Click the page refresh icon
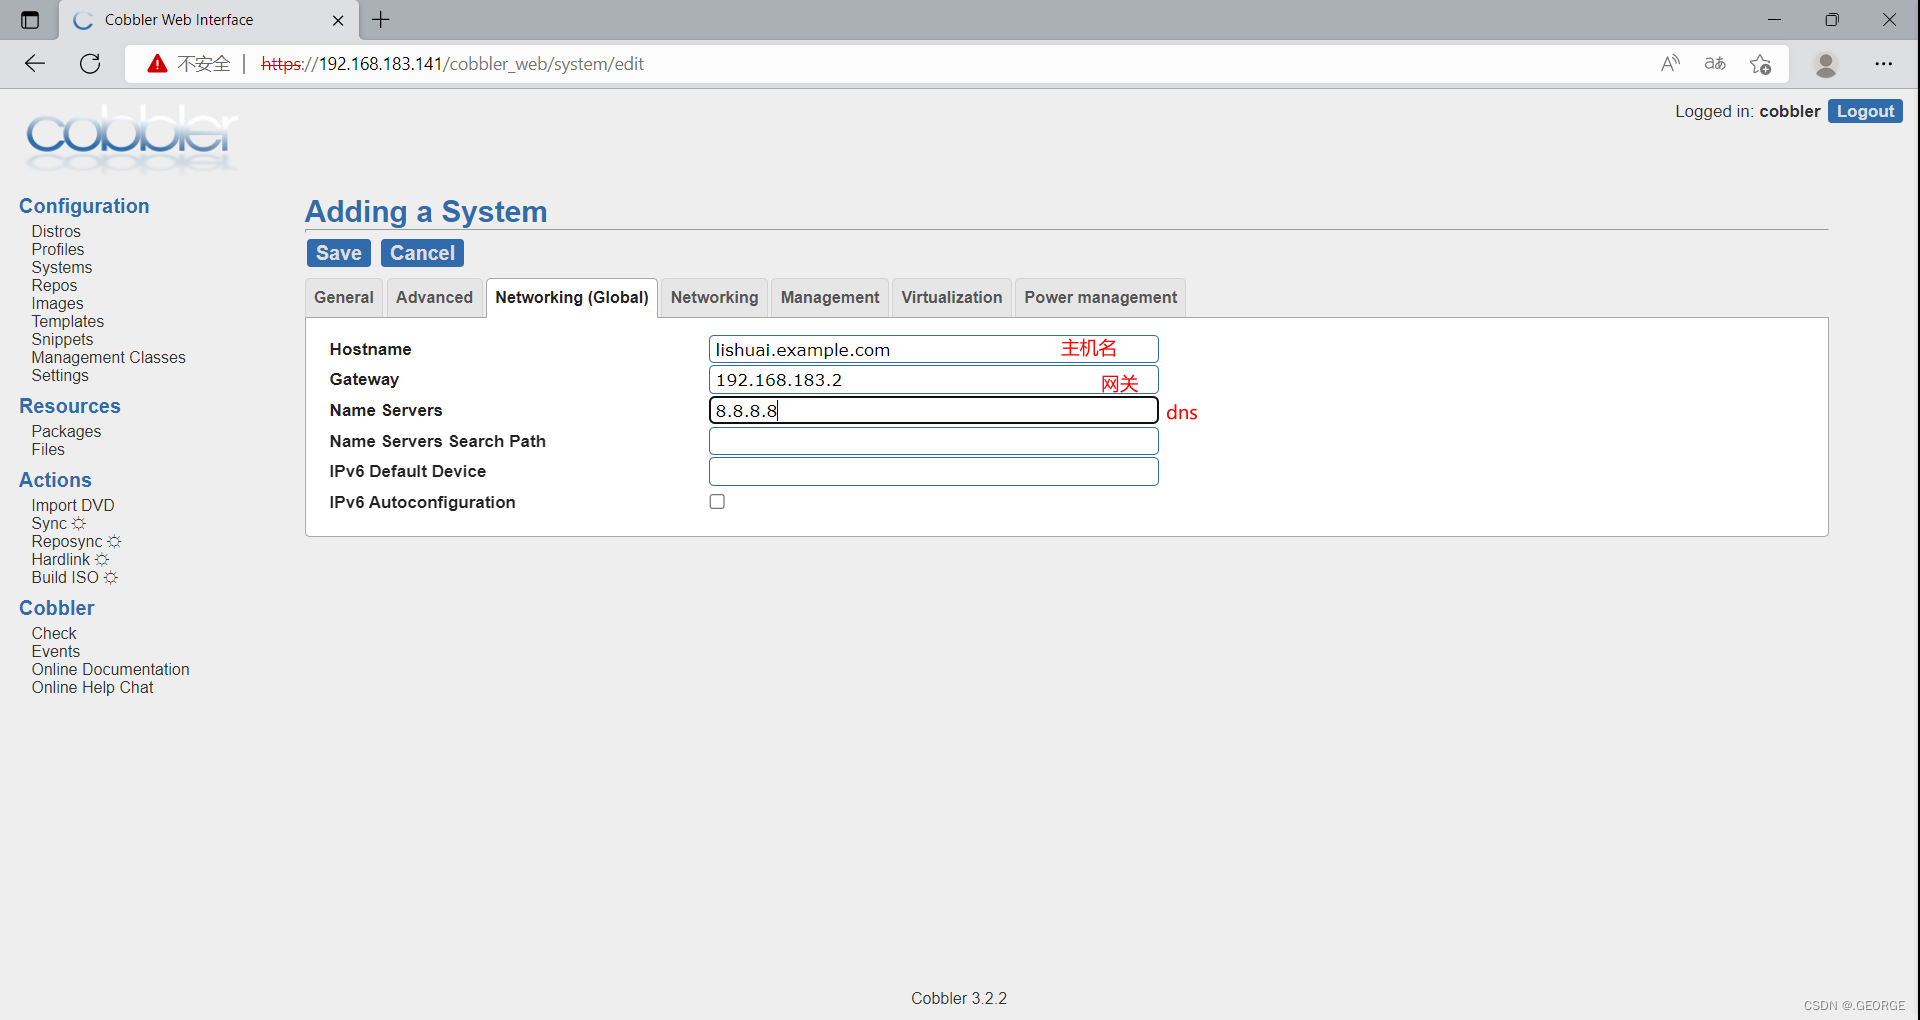This screenshot has height=1020, width=1920. 90,64
